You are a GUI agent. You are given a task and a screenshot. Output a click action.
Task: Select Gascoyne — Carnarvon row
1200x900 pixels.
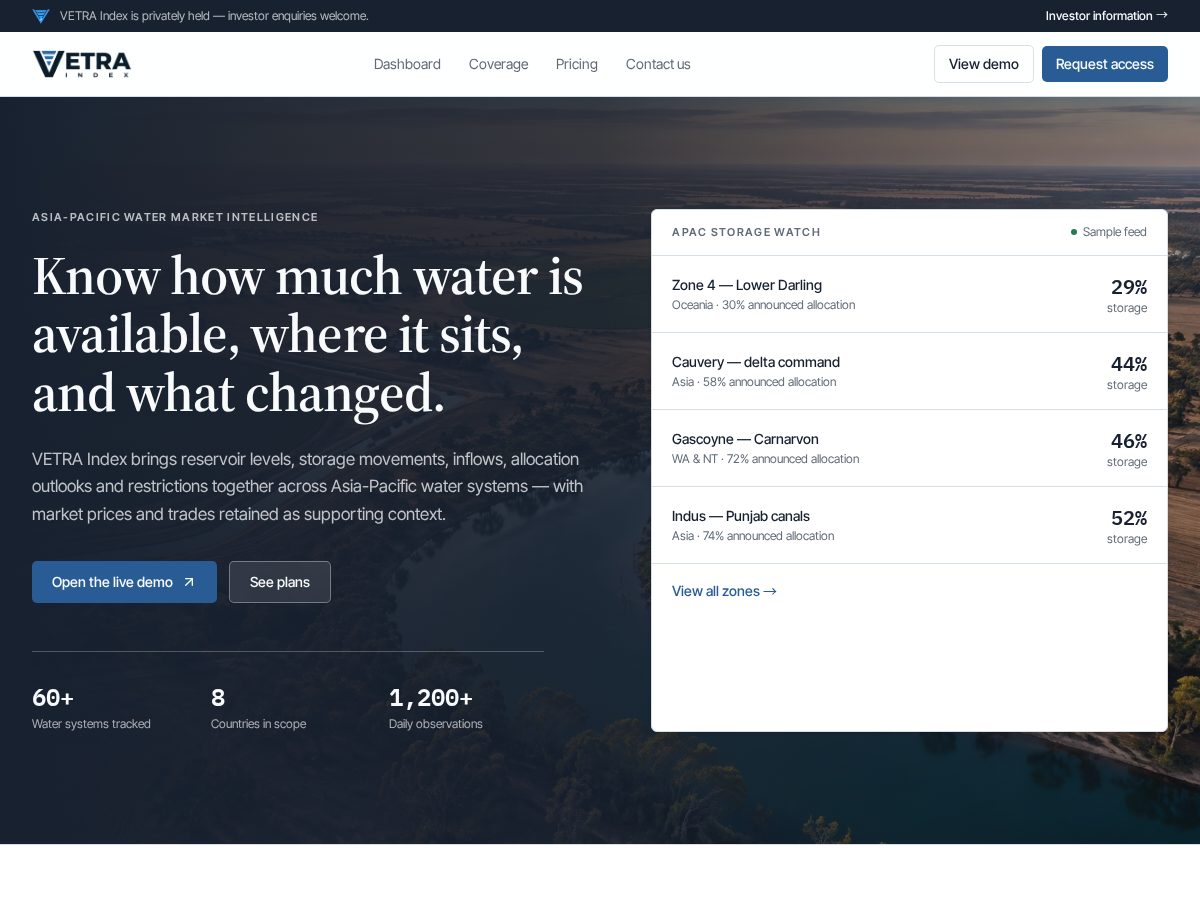tap(909, 448)
